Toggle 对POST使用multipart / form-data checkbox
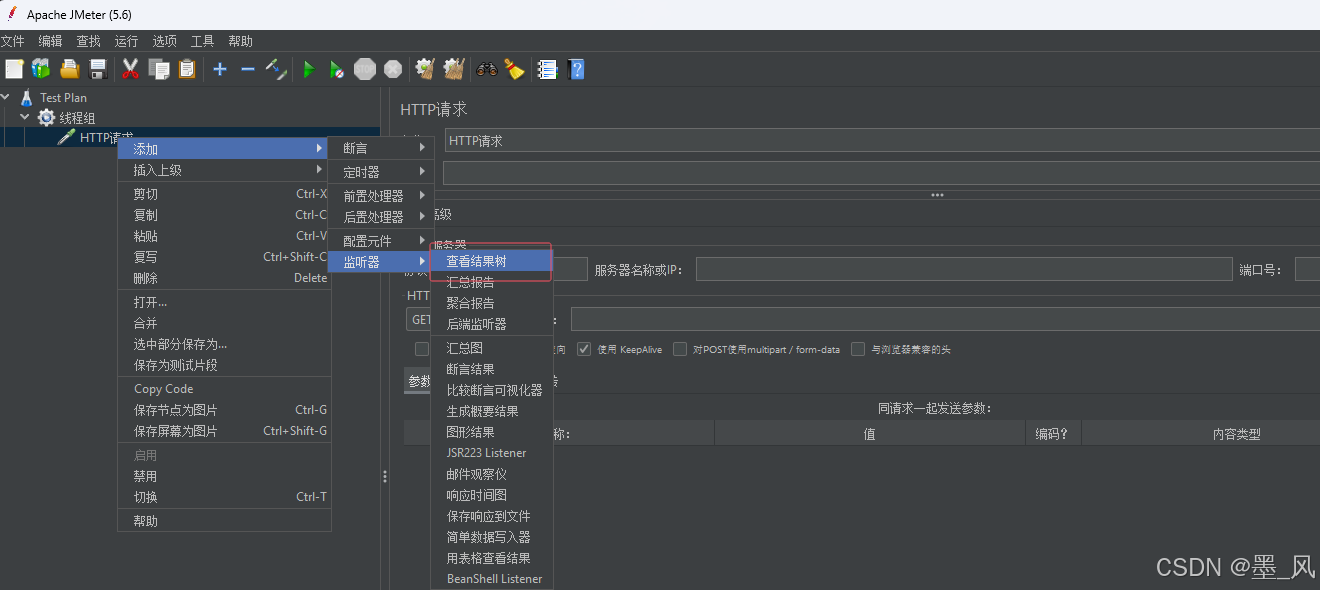Image resolution: width=1320 pixels, height=590 pixels. (680, 349)
